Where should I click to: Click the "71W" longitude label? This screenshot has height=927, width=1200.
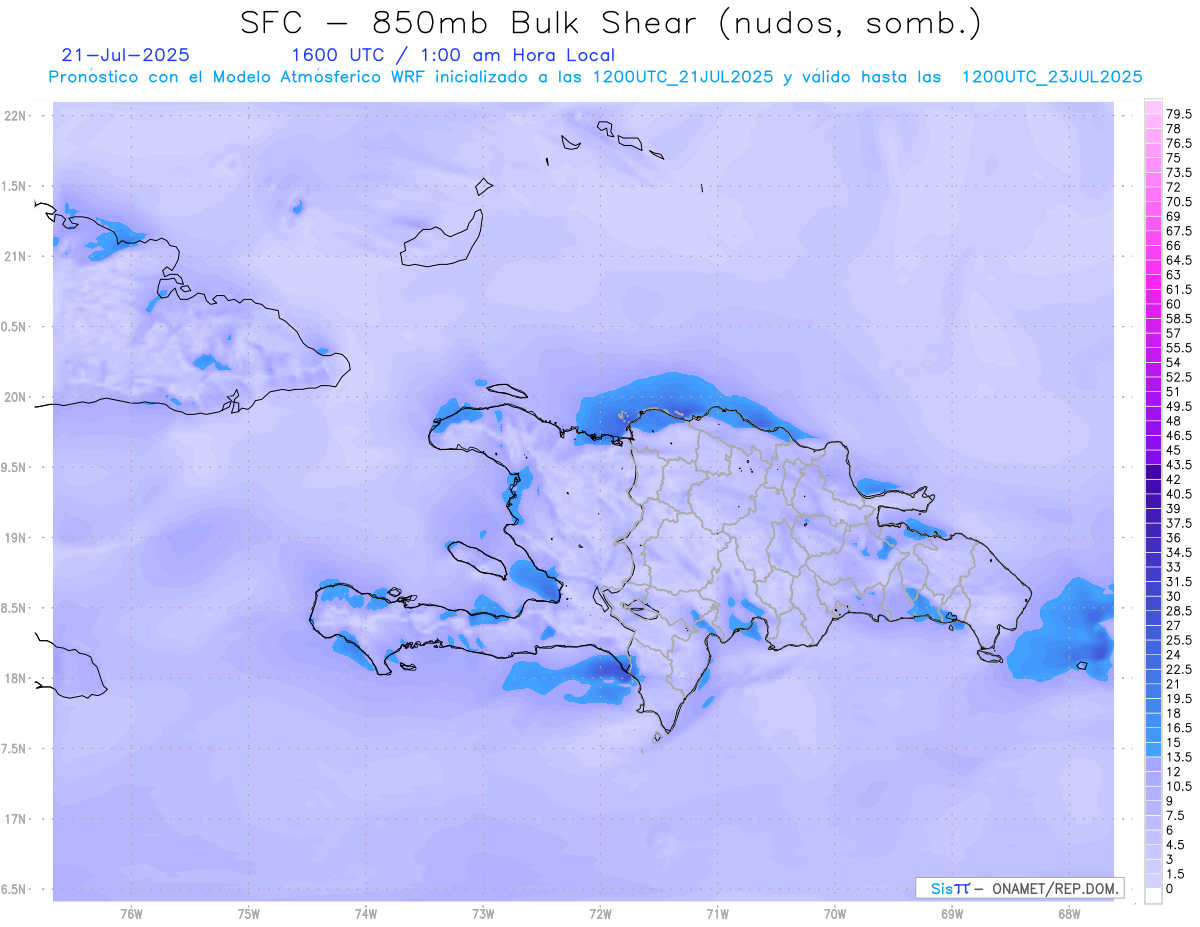tap(717, 914)
